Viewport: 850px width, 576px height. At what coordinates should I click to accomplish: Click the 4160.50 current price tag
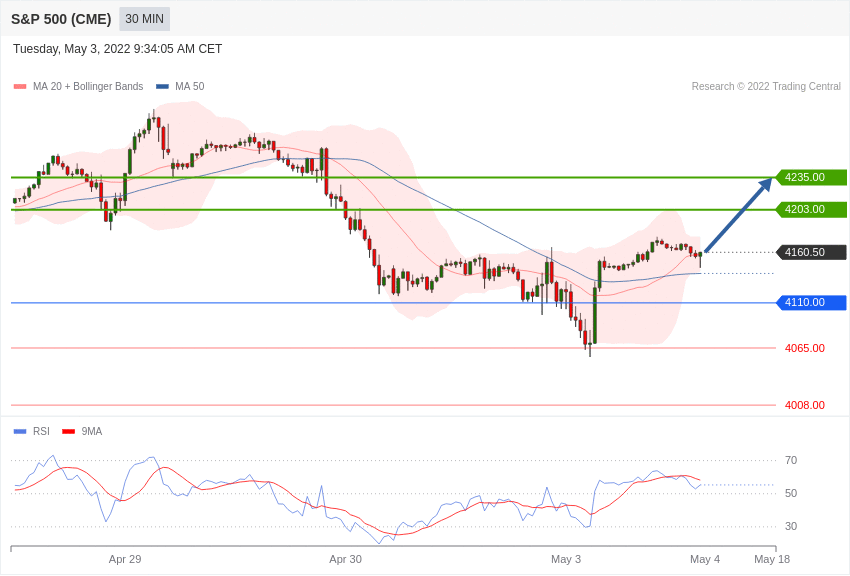(811, 252)
